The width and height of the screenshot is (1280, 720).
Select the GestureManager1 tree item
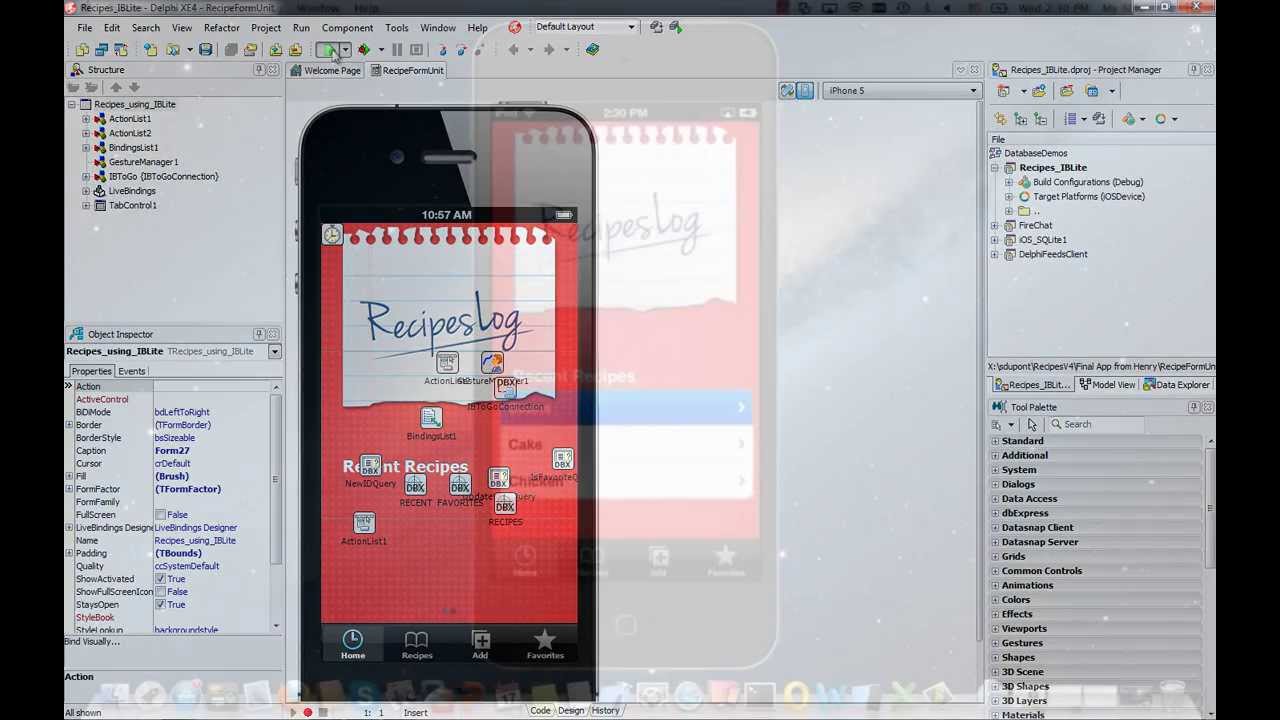click(143, 162)
